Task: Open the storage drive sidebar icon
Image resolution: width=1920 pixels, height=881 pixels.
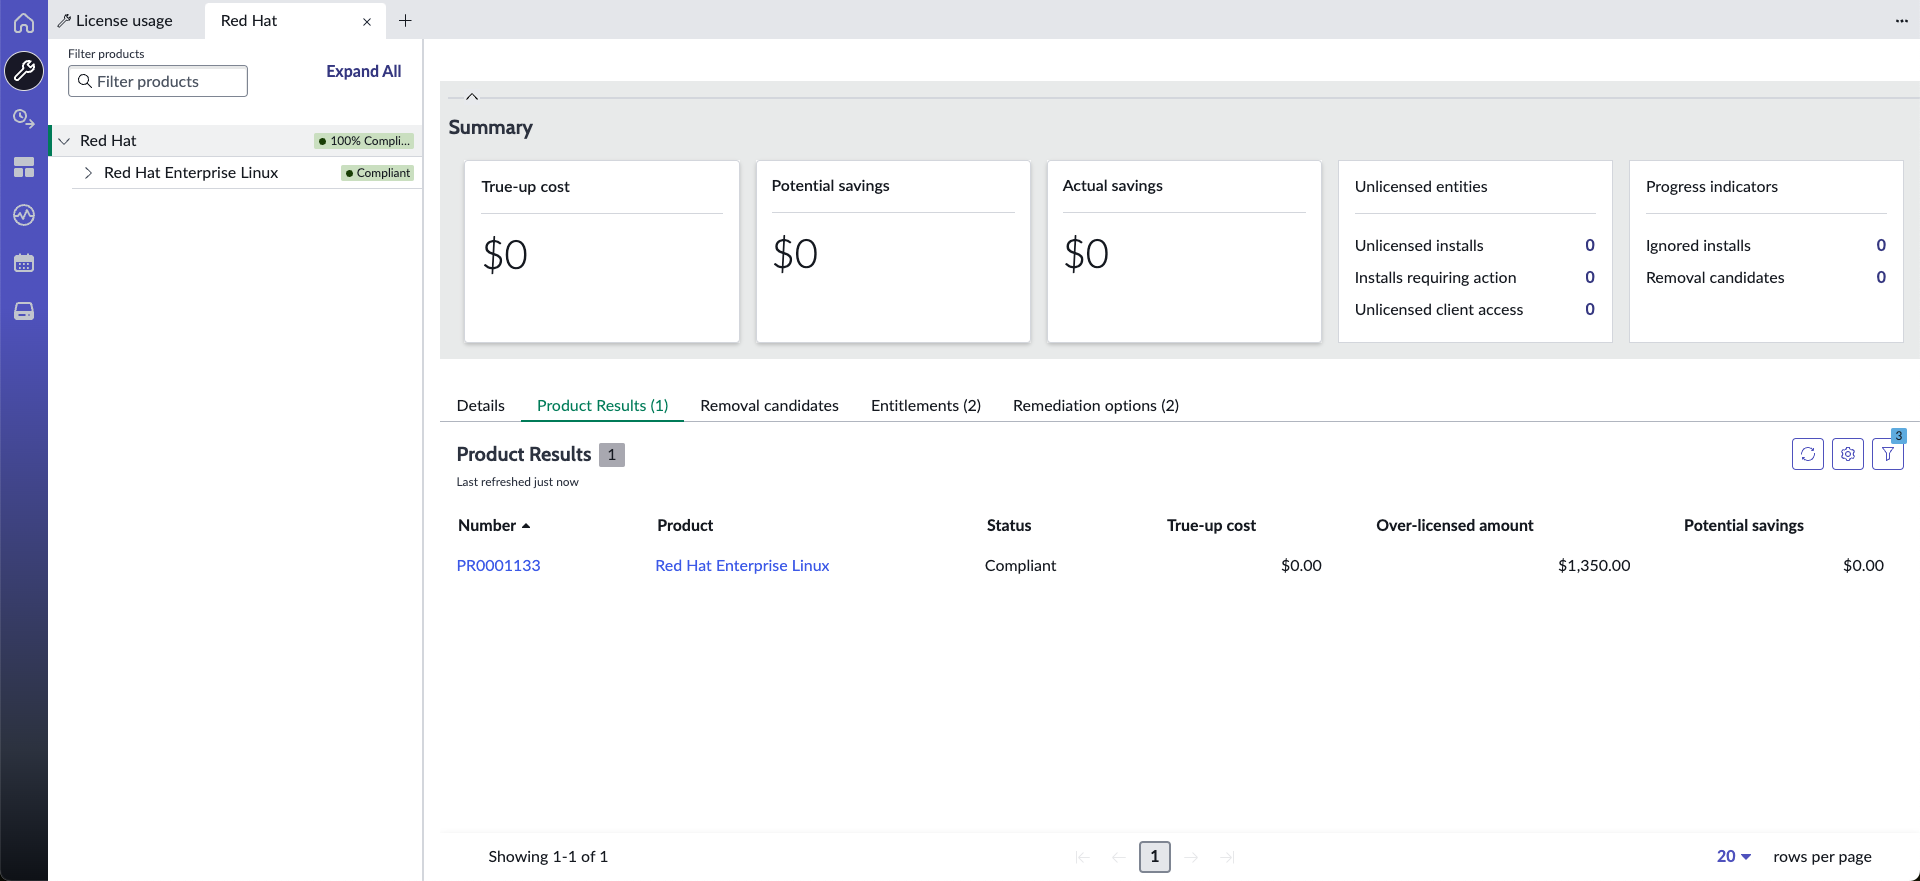Action: pos(24,311)
